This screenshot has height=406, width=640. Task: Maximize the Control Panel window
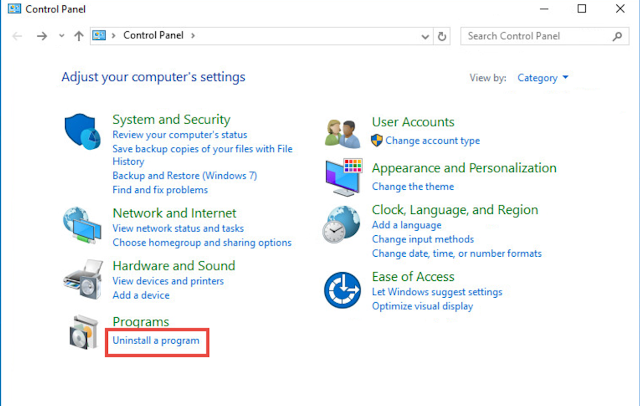pos(582,9)
